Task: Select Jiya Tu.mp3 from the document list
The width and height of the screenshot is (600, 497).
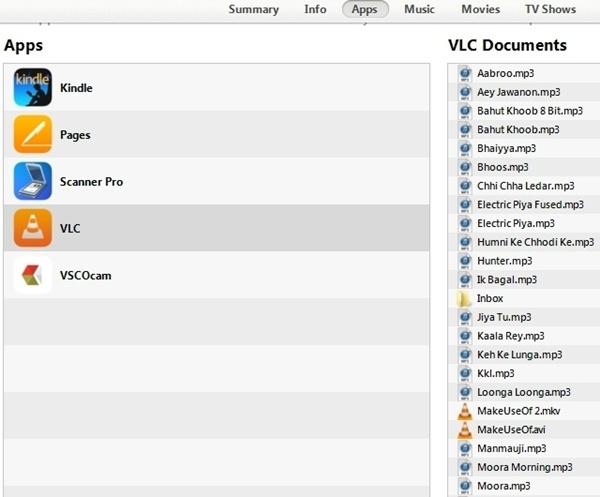Action: [x=506, y=317]
